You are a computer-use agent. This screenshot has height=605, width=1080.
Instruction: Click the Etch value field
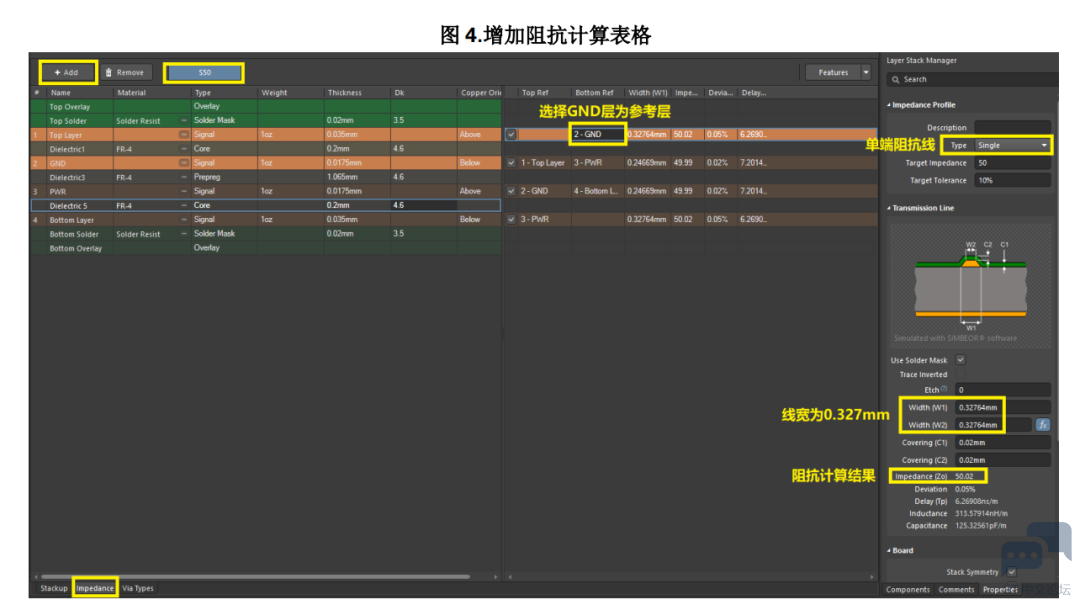[1003, 390]
